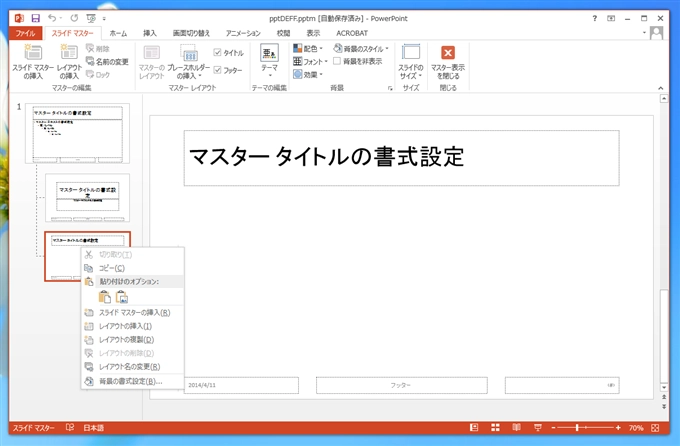Image resolution: width=680 pixels, height=446 pixels.
Task: Click the Undo arrow icon
Action: pos(52,18)
